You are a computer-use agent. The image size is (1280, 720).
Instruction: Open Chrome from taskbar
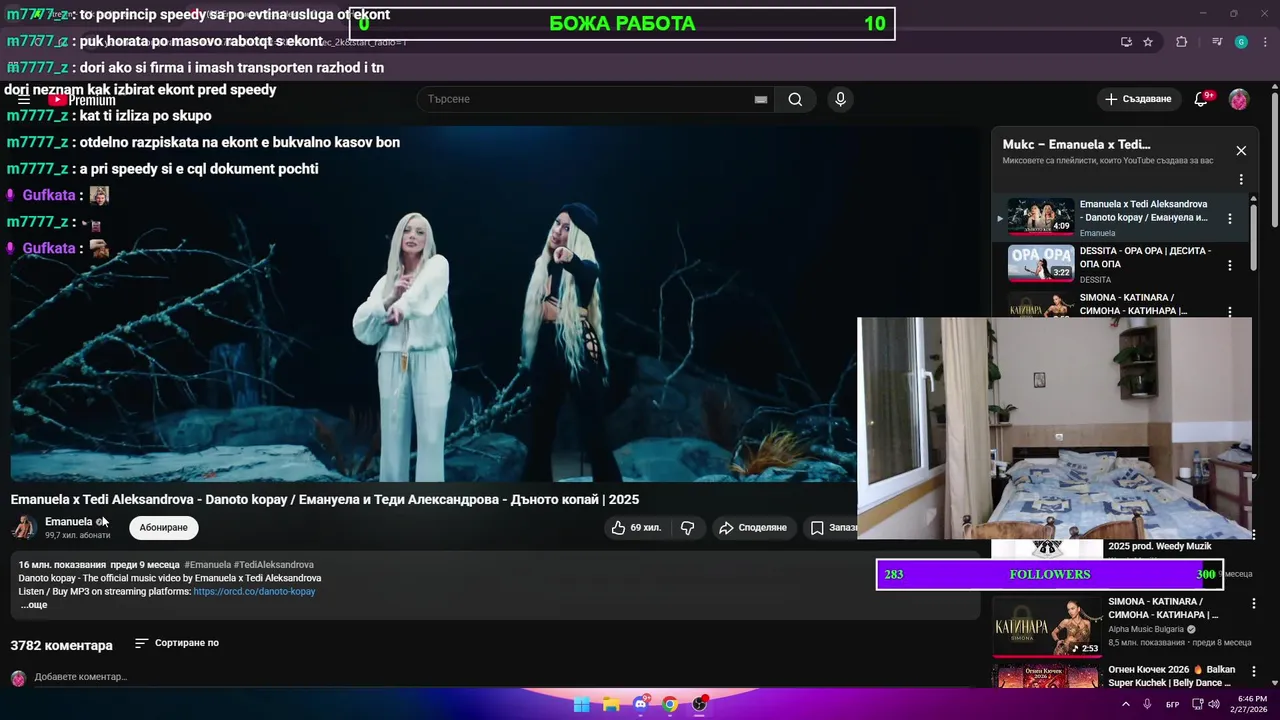pos(670,704)
